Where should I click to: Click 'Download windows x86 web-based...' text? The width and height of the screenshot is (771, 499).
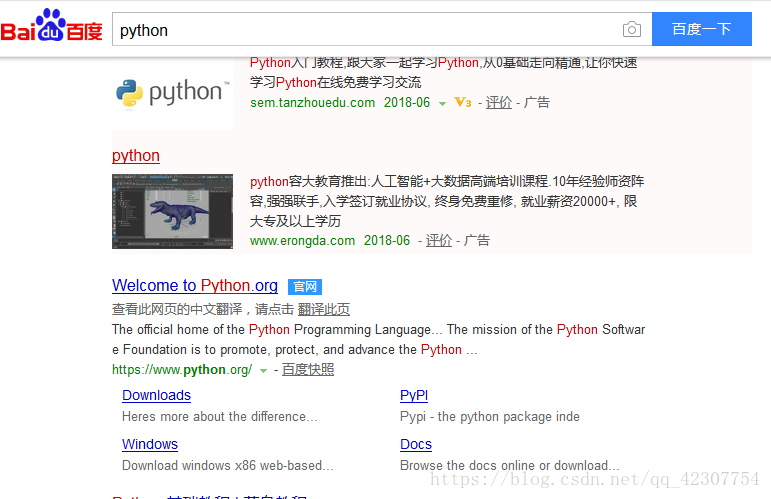tap(228, 465)
